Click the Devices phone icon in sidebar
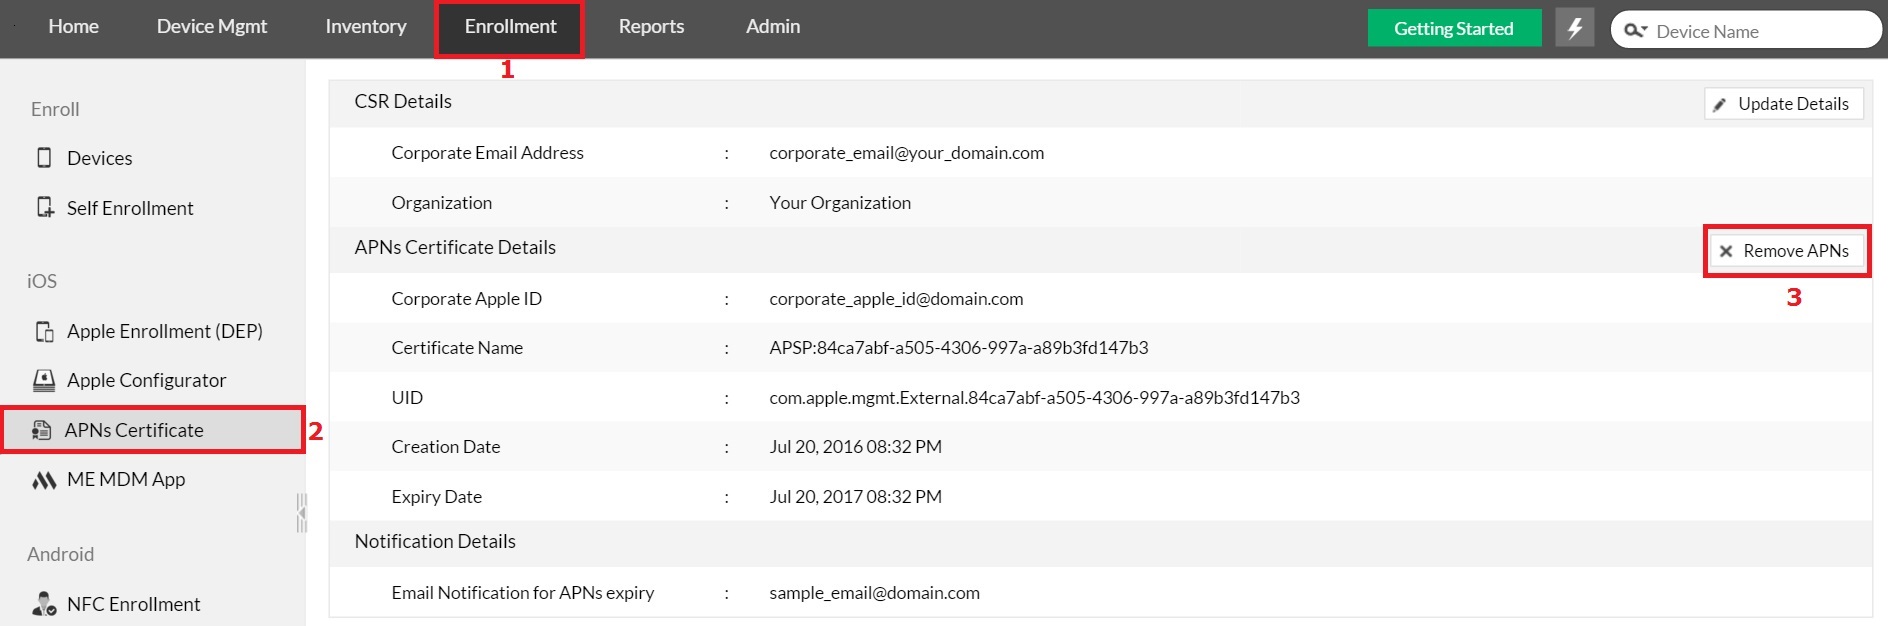This screenshot has height=626, width=1888. (44, 158)
